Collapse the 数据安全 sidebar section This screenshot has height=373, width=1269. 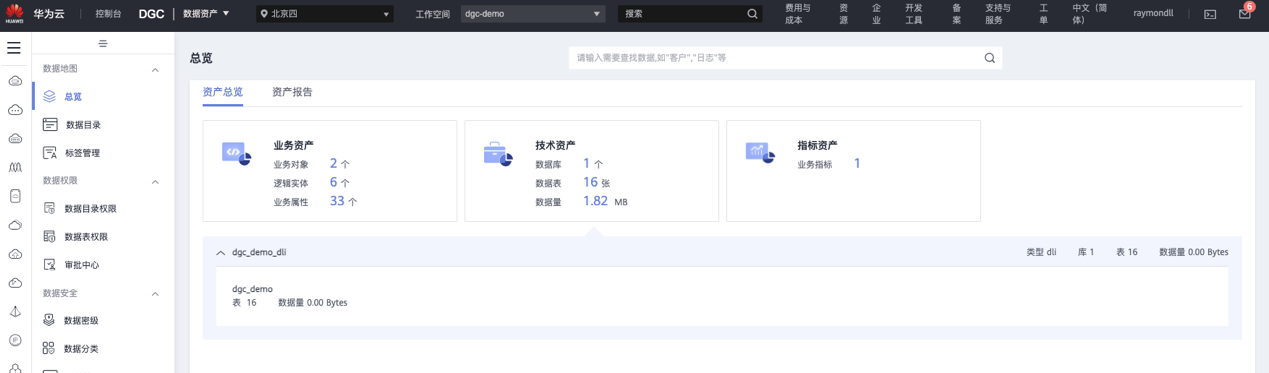click(x=155, y=294)
